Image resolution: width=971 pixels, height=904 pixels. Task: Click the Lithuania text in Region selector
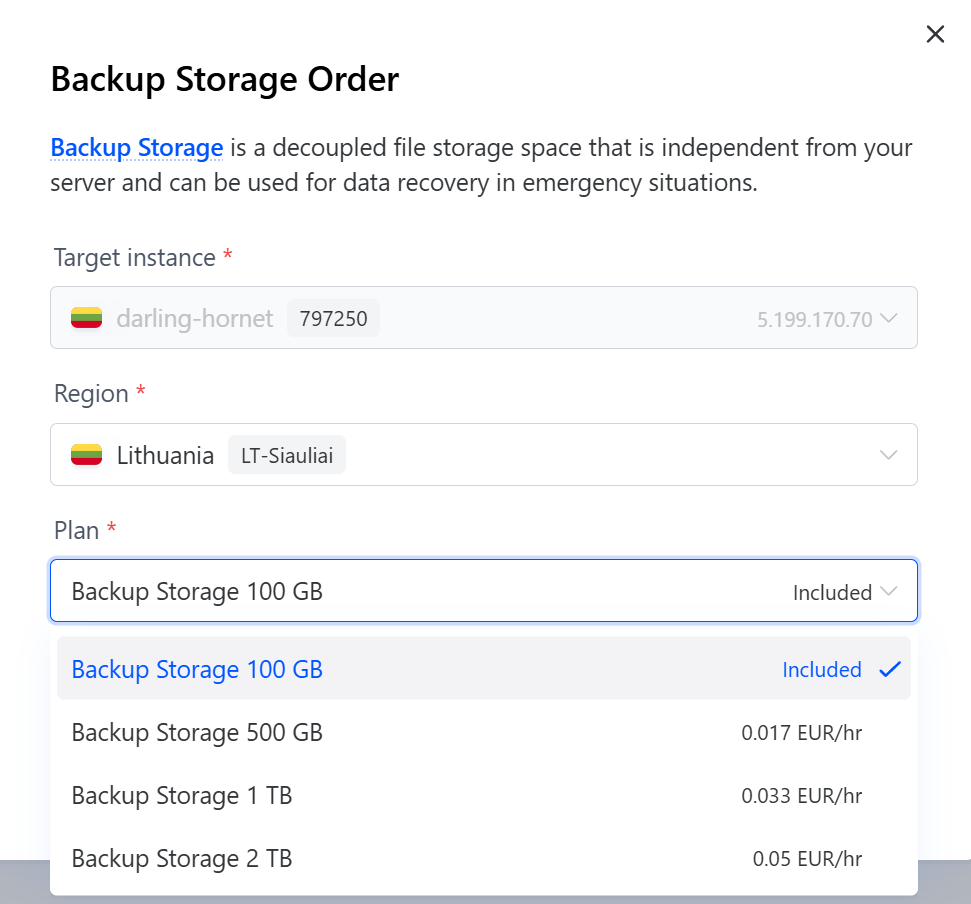click(165, 456)
